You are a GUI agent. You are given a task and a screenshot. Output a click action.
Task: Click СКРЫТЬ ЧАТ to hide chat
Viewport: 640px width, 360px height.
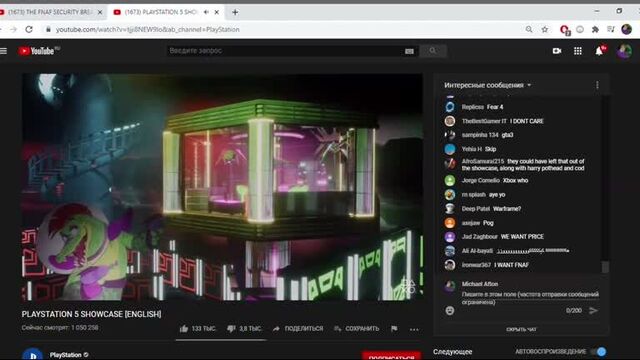click(521, 329)
